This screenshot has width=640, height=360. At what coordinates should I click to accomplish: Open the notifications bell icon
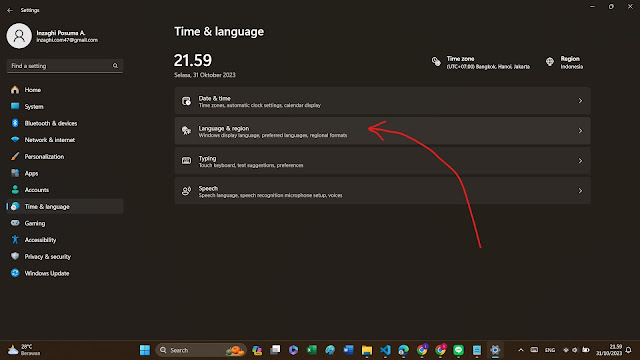(x=629, y=350)
